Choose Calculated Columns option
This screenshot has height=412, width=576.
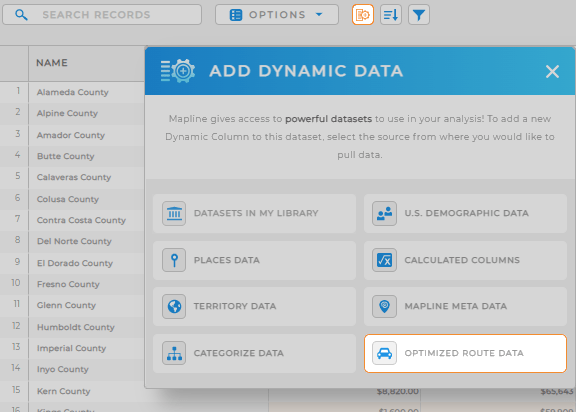pos(465,260)
